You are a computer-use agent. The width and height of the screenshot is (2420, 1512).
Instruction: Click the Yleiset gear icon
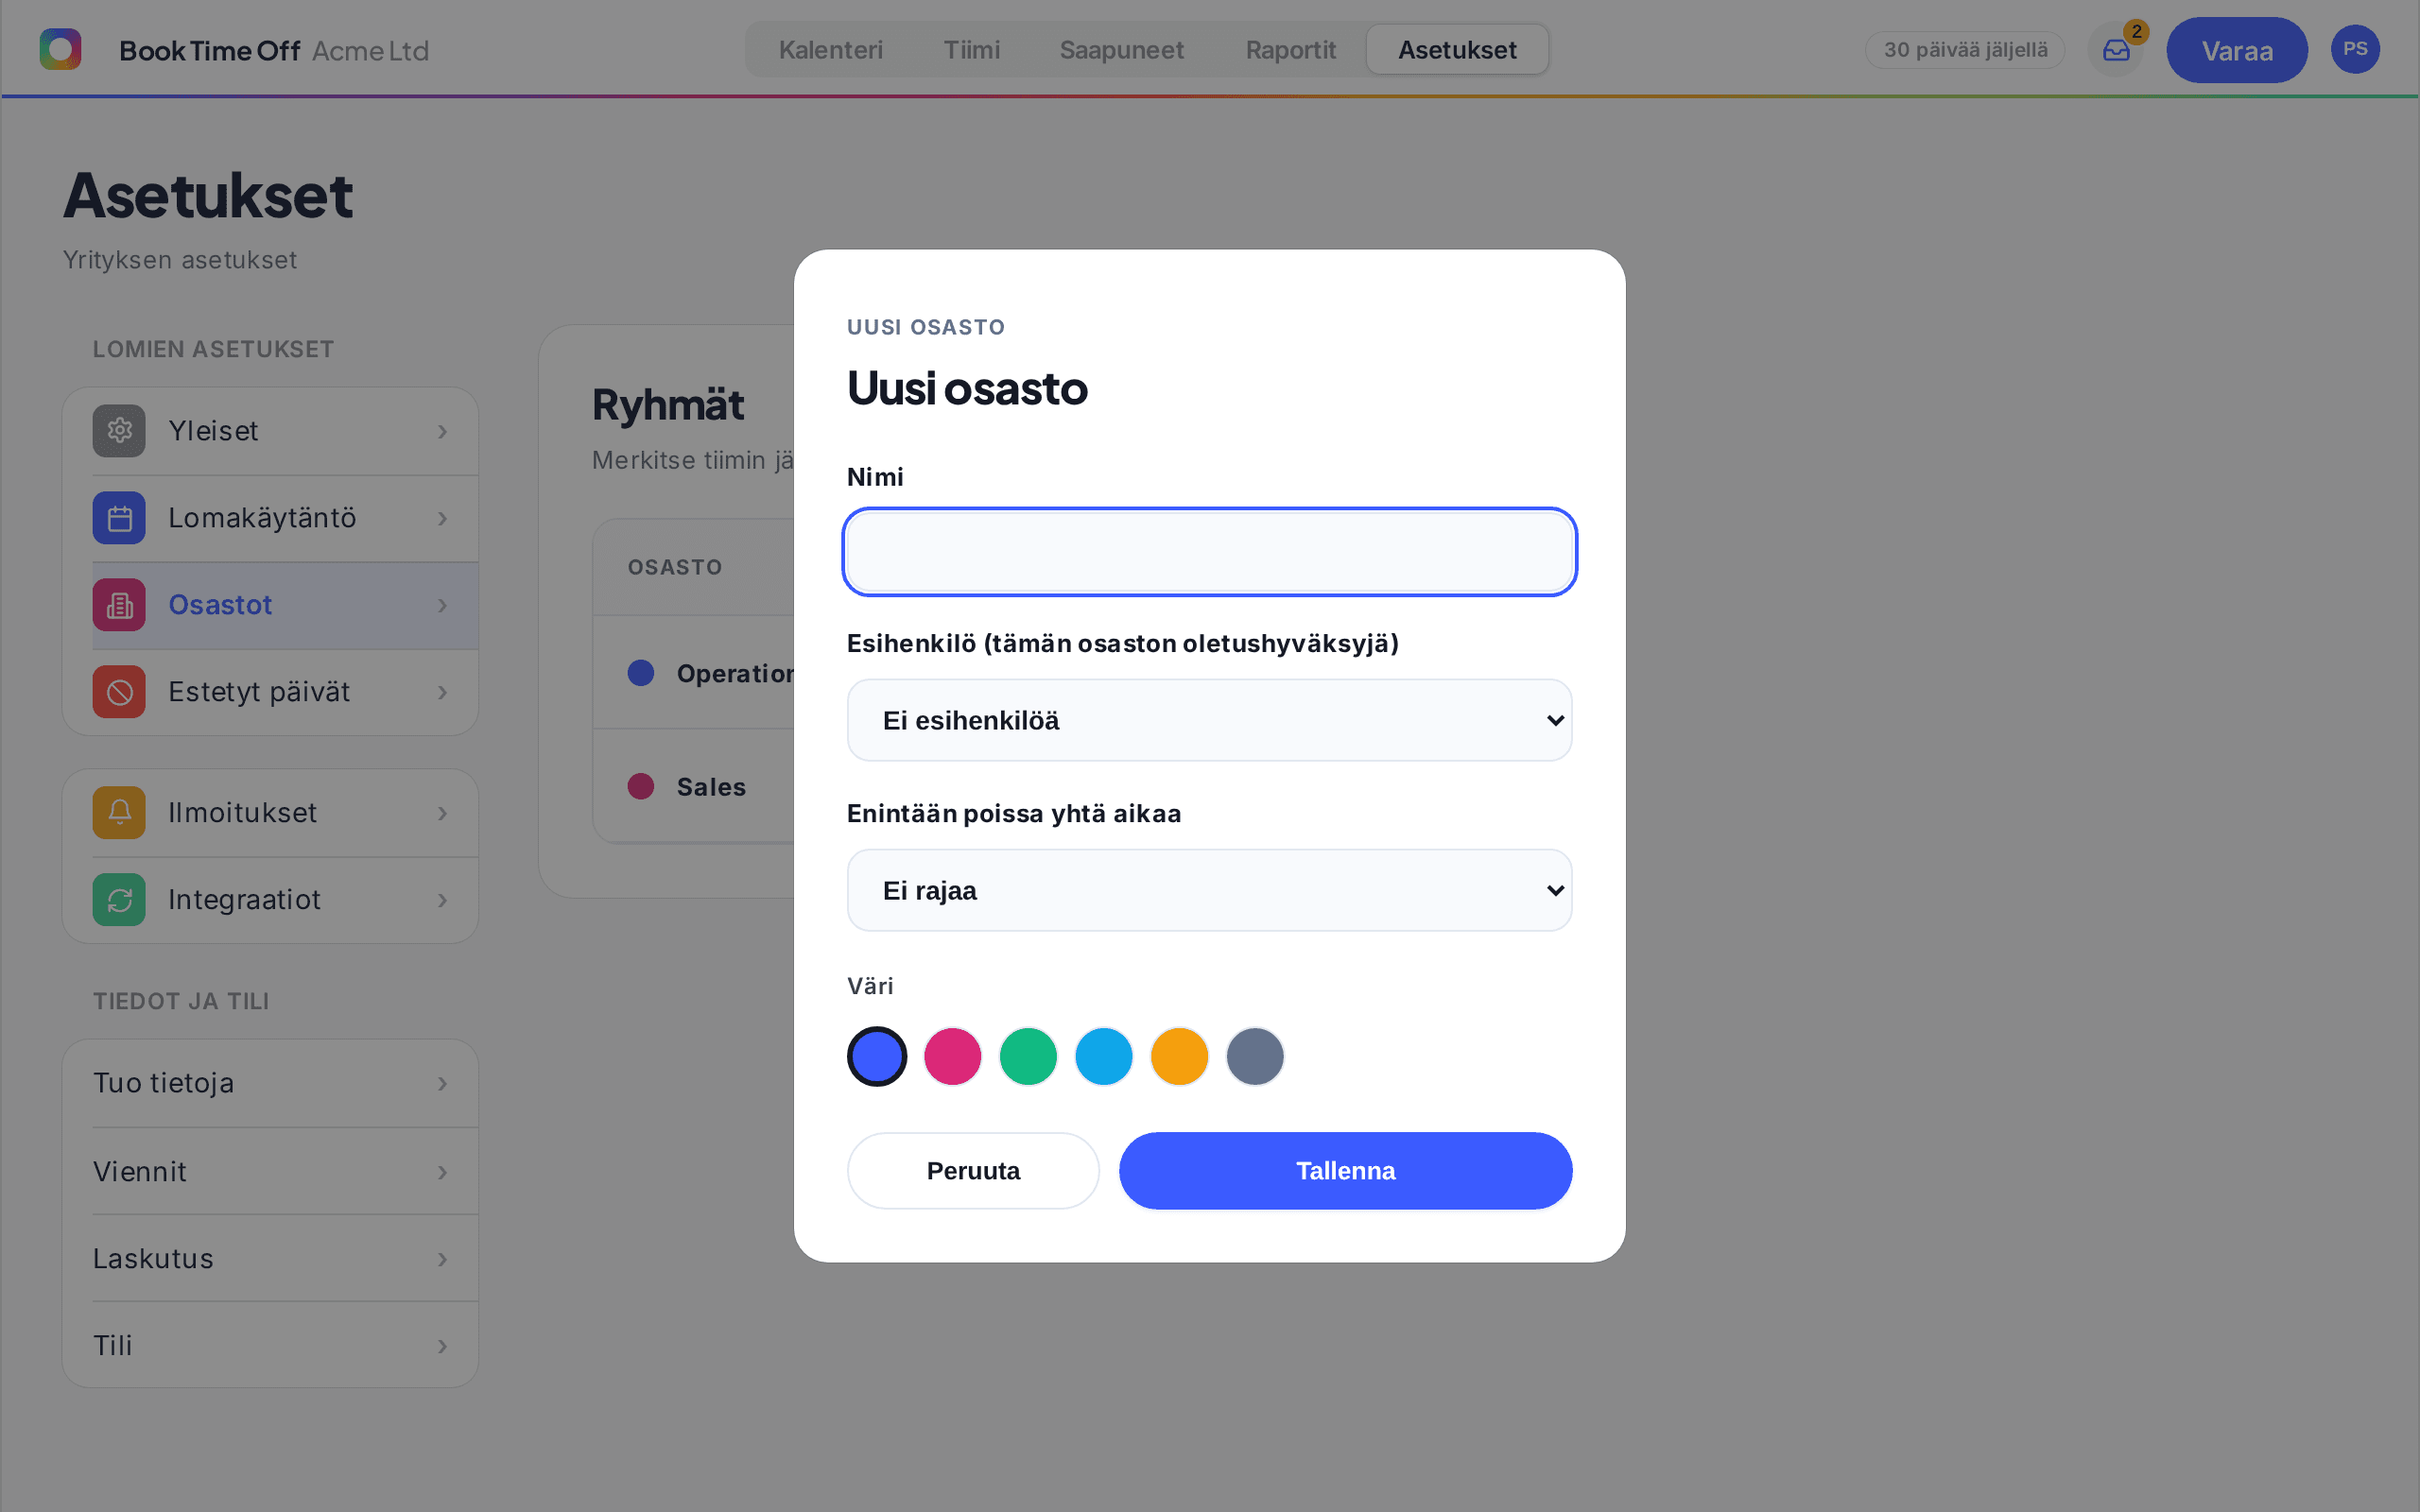pyautogui.click(x=119, y=431)
